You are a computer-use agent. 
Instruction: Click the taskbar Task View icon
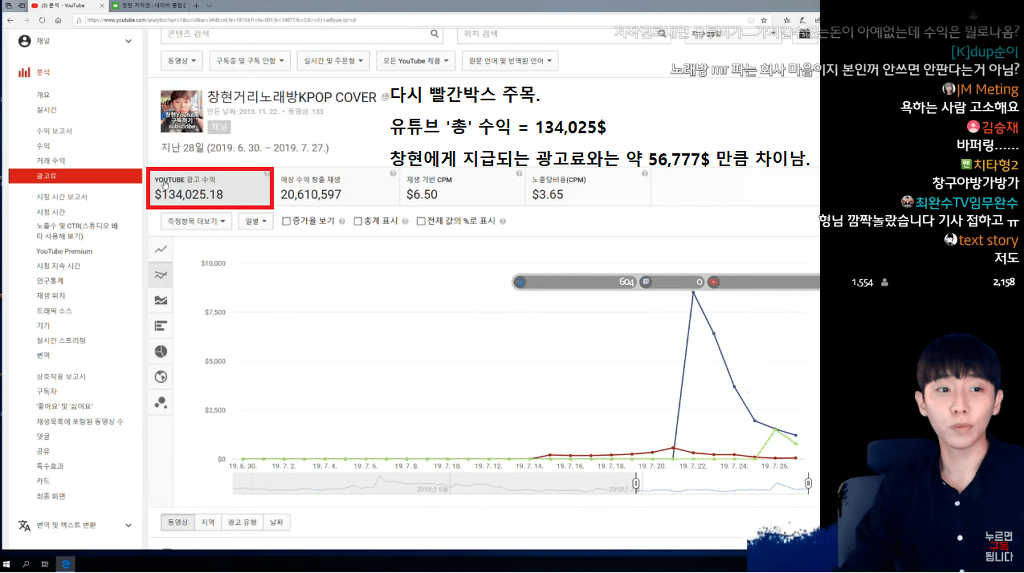coord(45,564)
